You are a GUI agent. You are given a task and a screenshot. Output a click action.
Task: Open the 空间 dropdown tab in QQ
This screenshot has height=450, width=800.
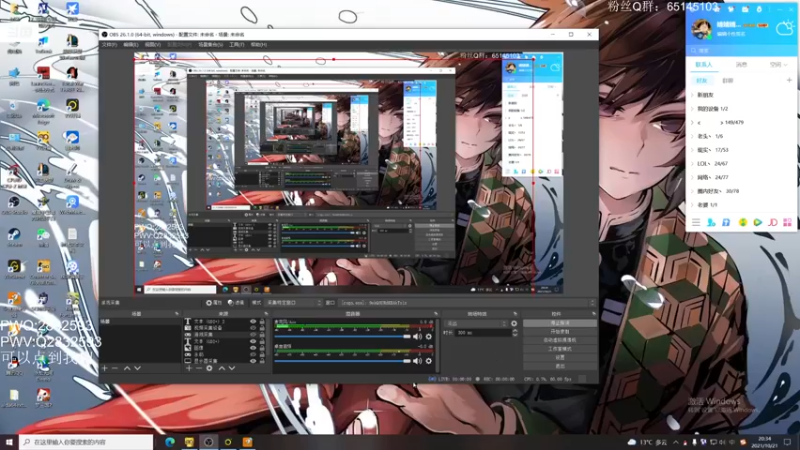point(778,65)
